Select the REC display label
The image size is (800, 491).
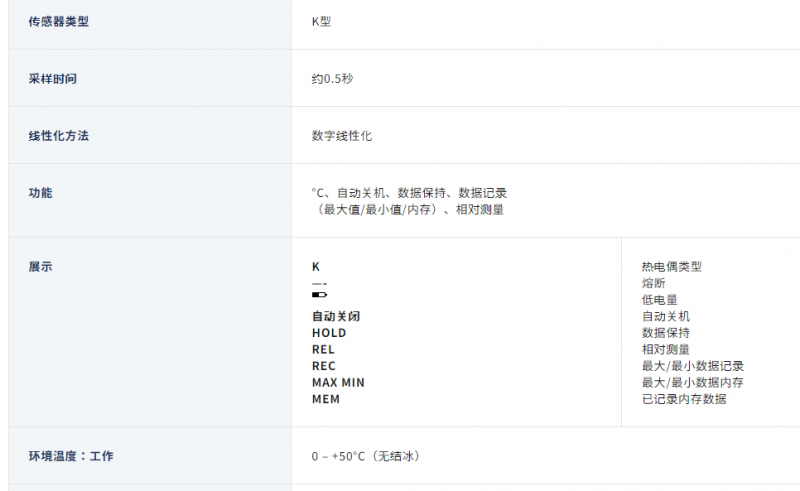click(x=323, y=366)
